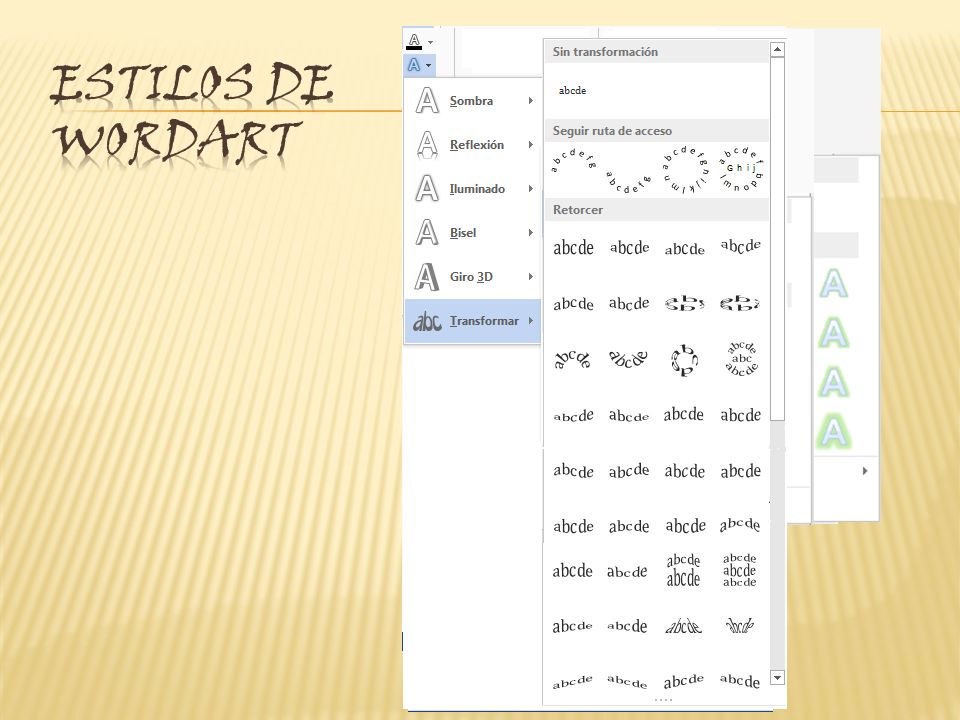This screenshot has width=960, height=720.
Task: Click the gallery scroll up arrow
Action: (777, 50)
